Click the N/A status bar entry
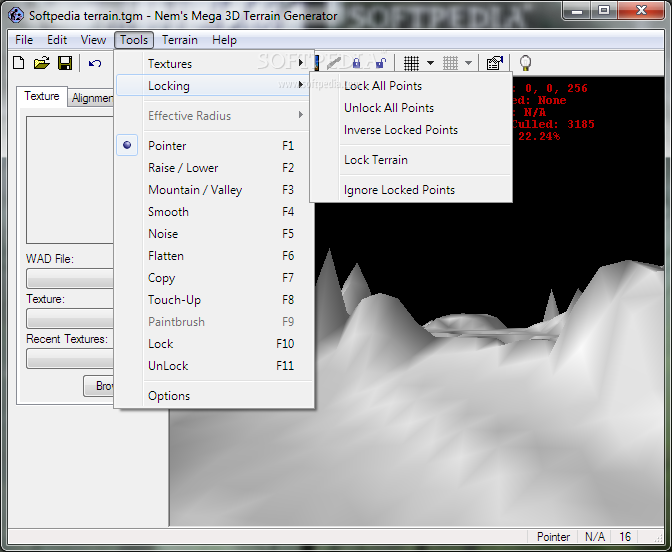Screen dimensions: 672x552 pos(595,537)
